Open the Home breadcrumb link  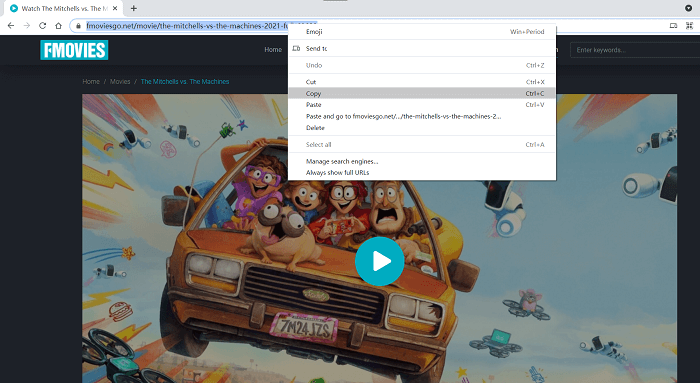point(91,81)
